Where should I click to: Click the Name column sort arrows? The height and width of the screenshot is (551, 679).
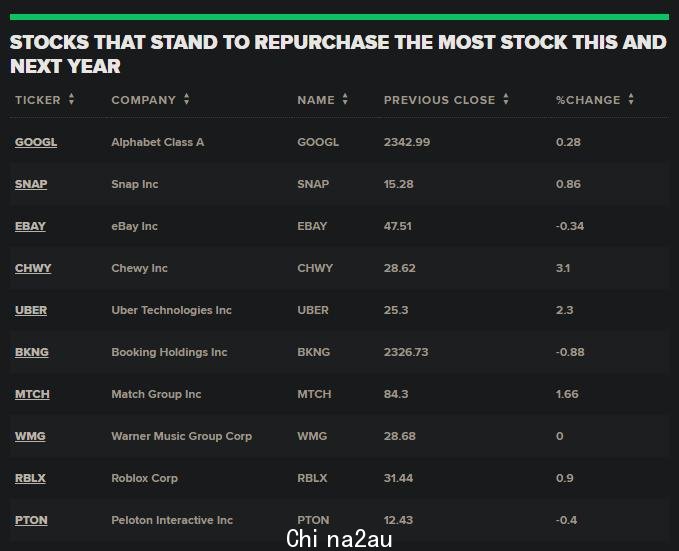pyautogui.click(x=345, y=99)
